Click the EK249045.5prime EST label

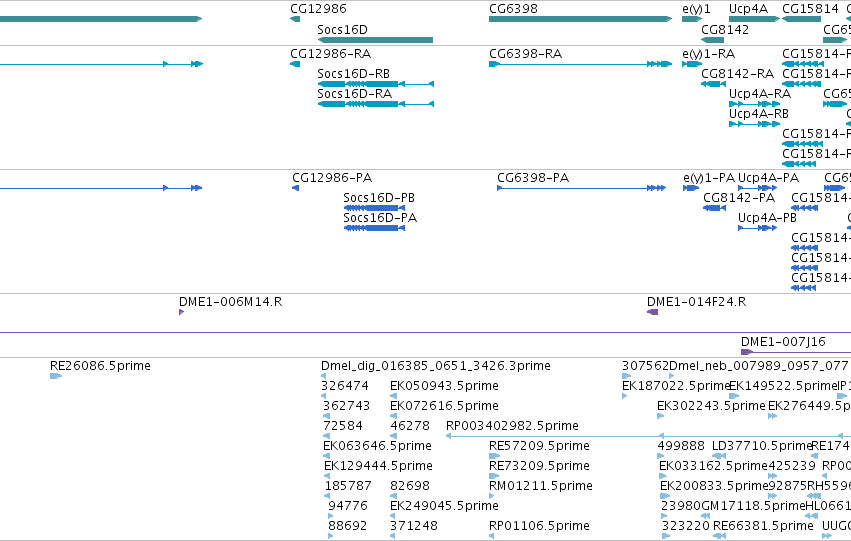click(444, 506)
